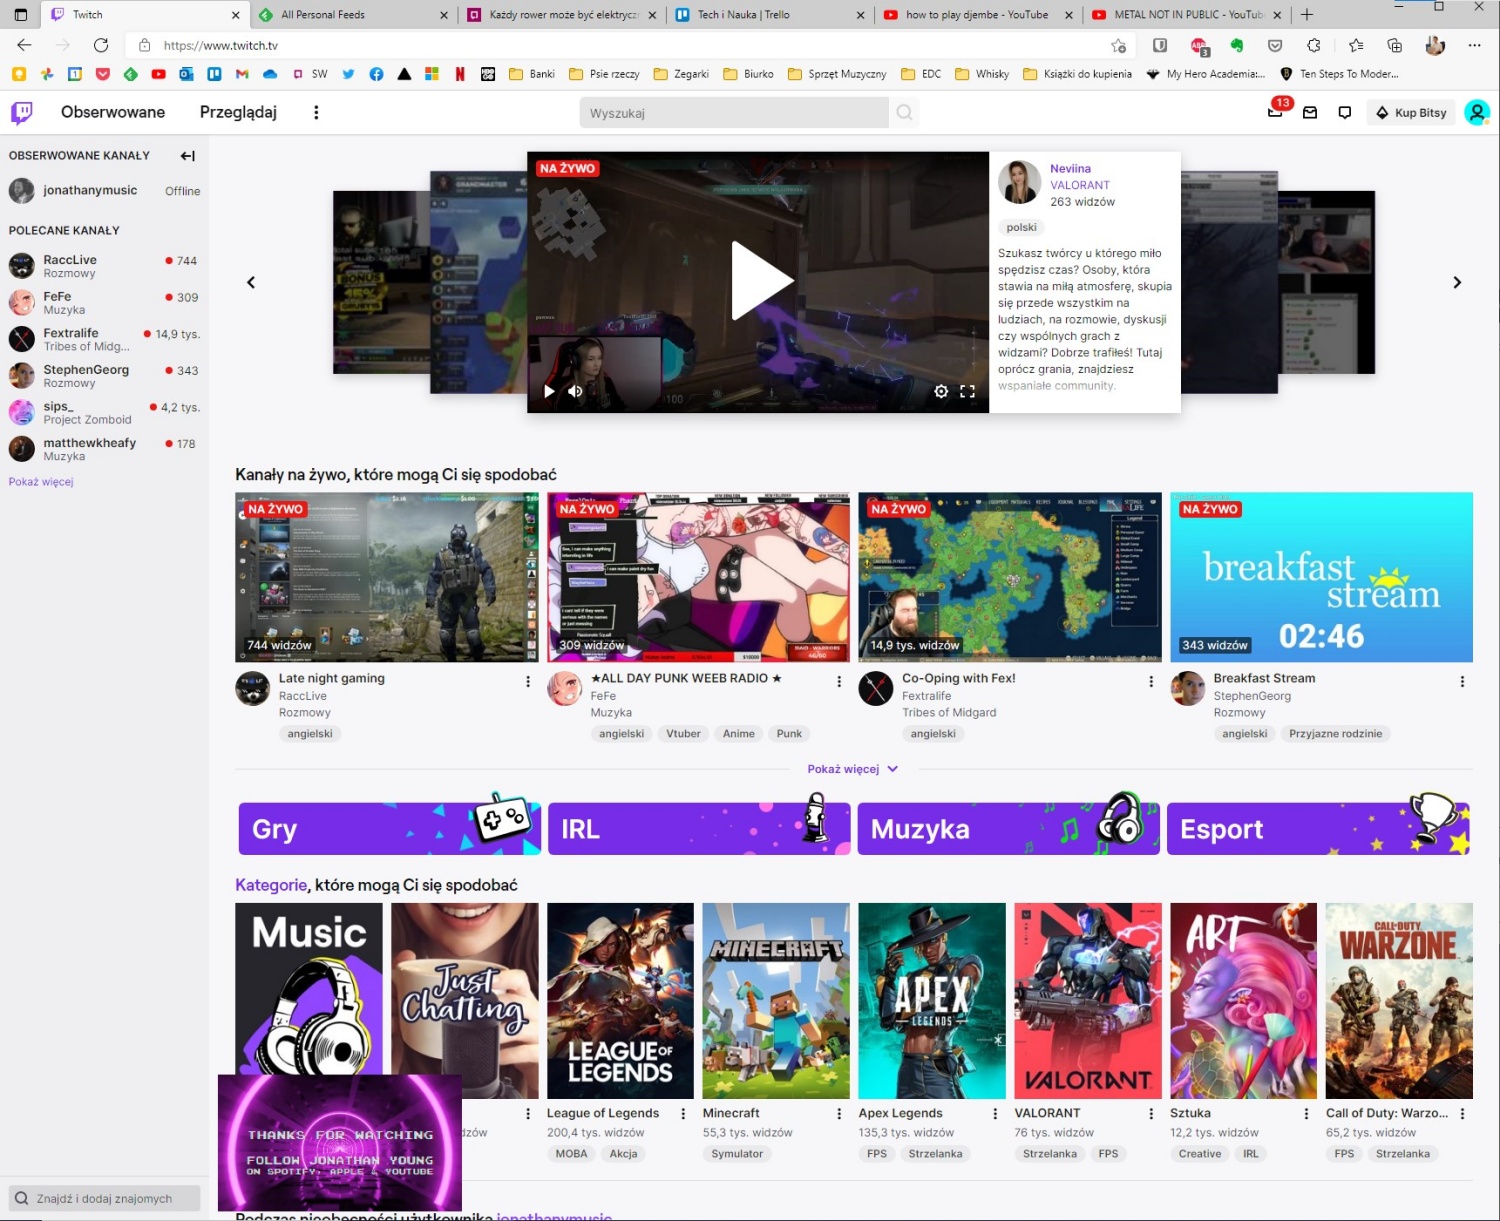Go to previous carousel stream
This screenshot has width=1500, height=1221.
pyautogui.click(x=251, y=282)
